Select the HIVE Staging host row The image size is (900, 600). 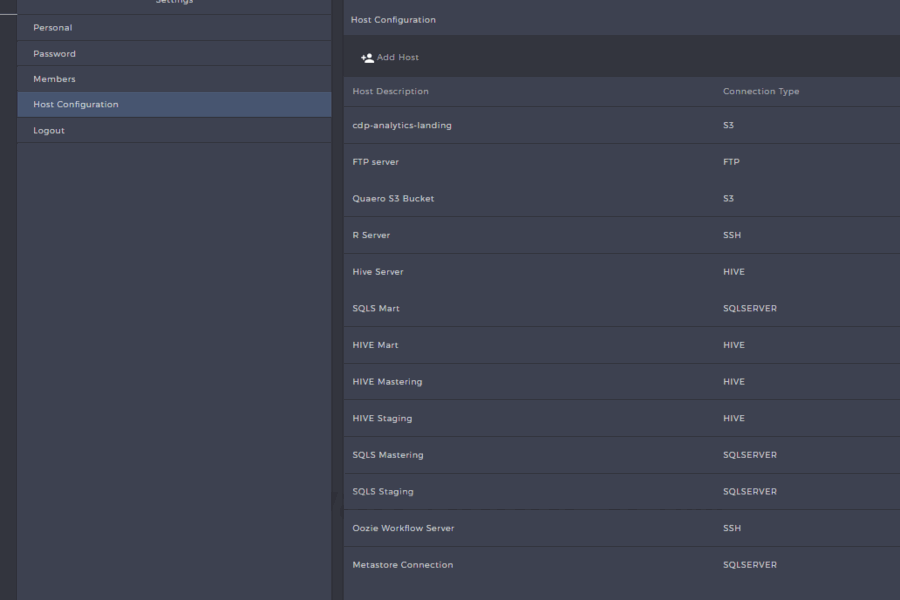382,419
